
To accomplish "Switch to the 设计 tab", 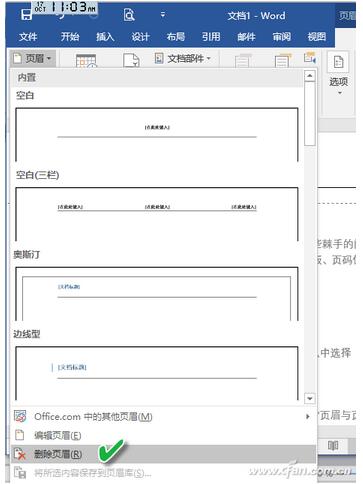I will pos(140,37).
